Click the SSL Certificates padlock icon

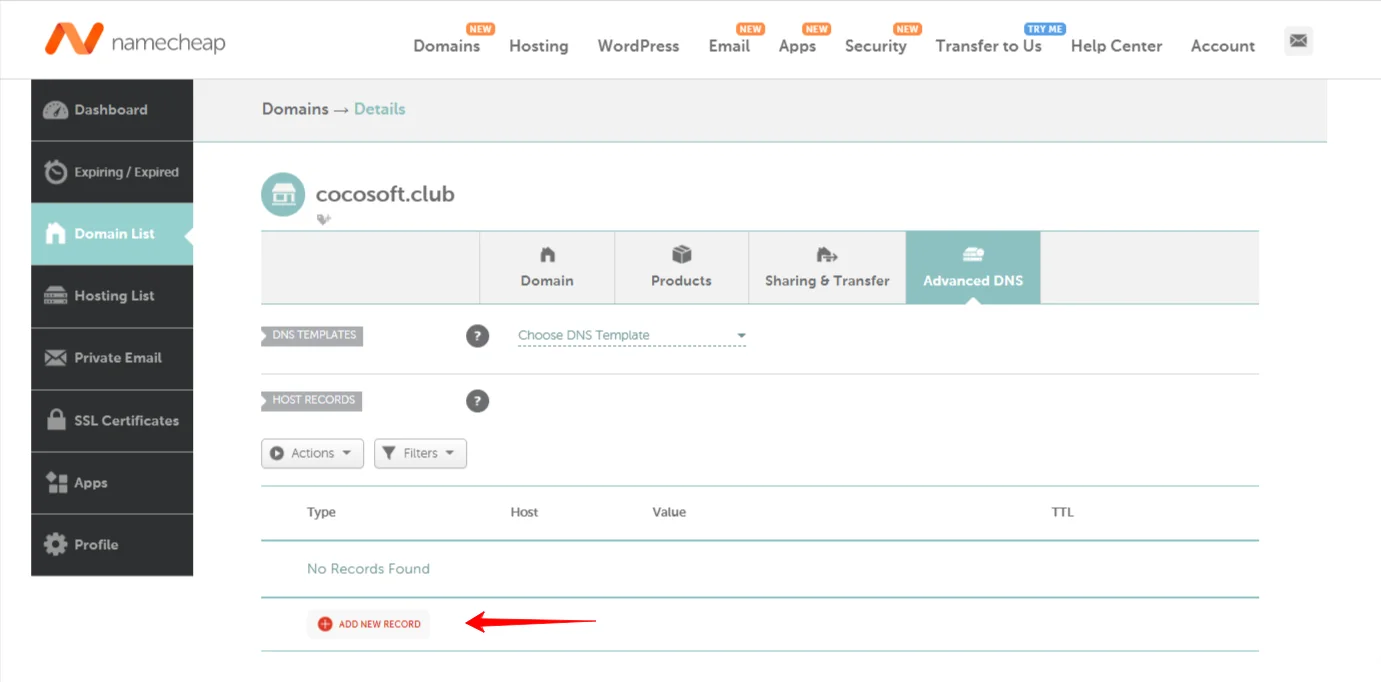tap(56, 420)
